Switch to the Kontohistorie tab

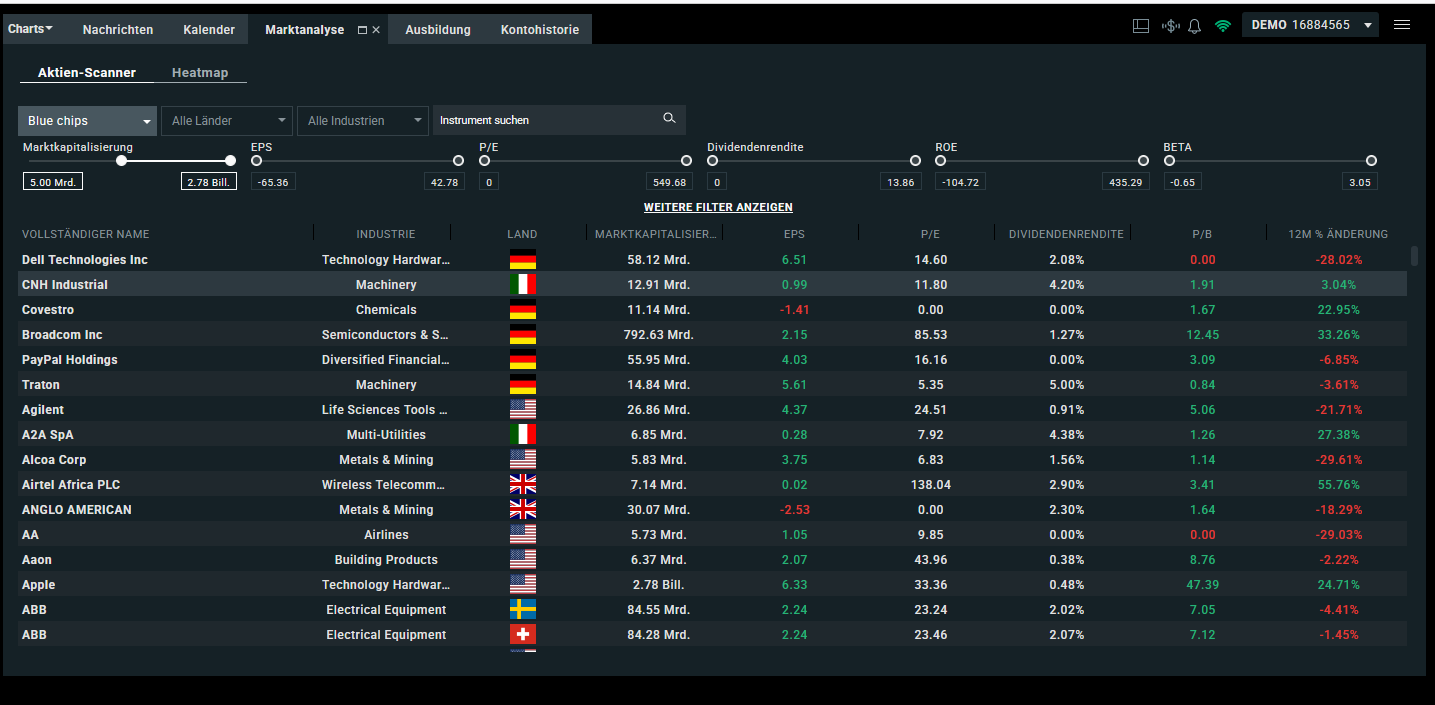tap(540, 29)
